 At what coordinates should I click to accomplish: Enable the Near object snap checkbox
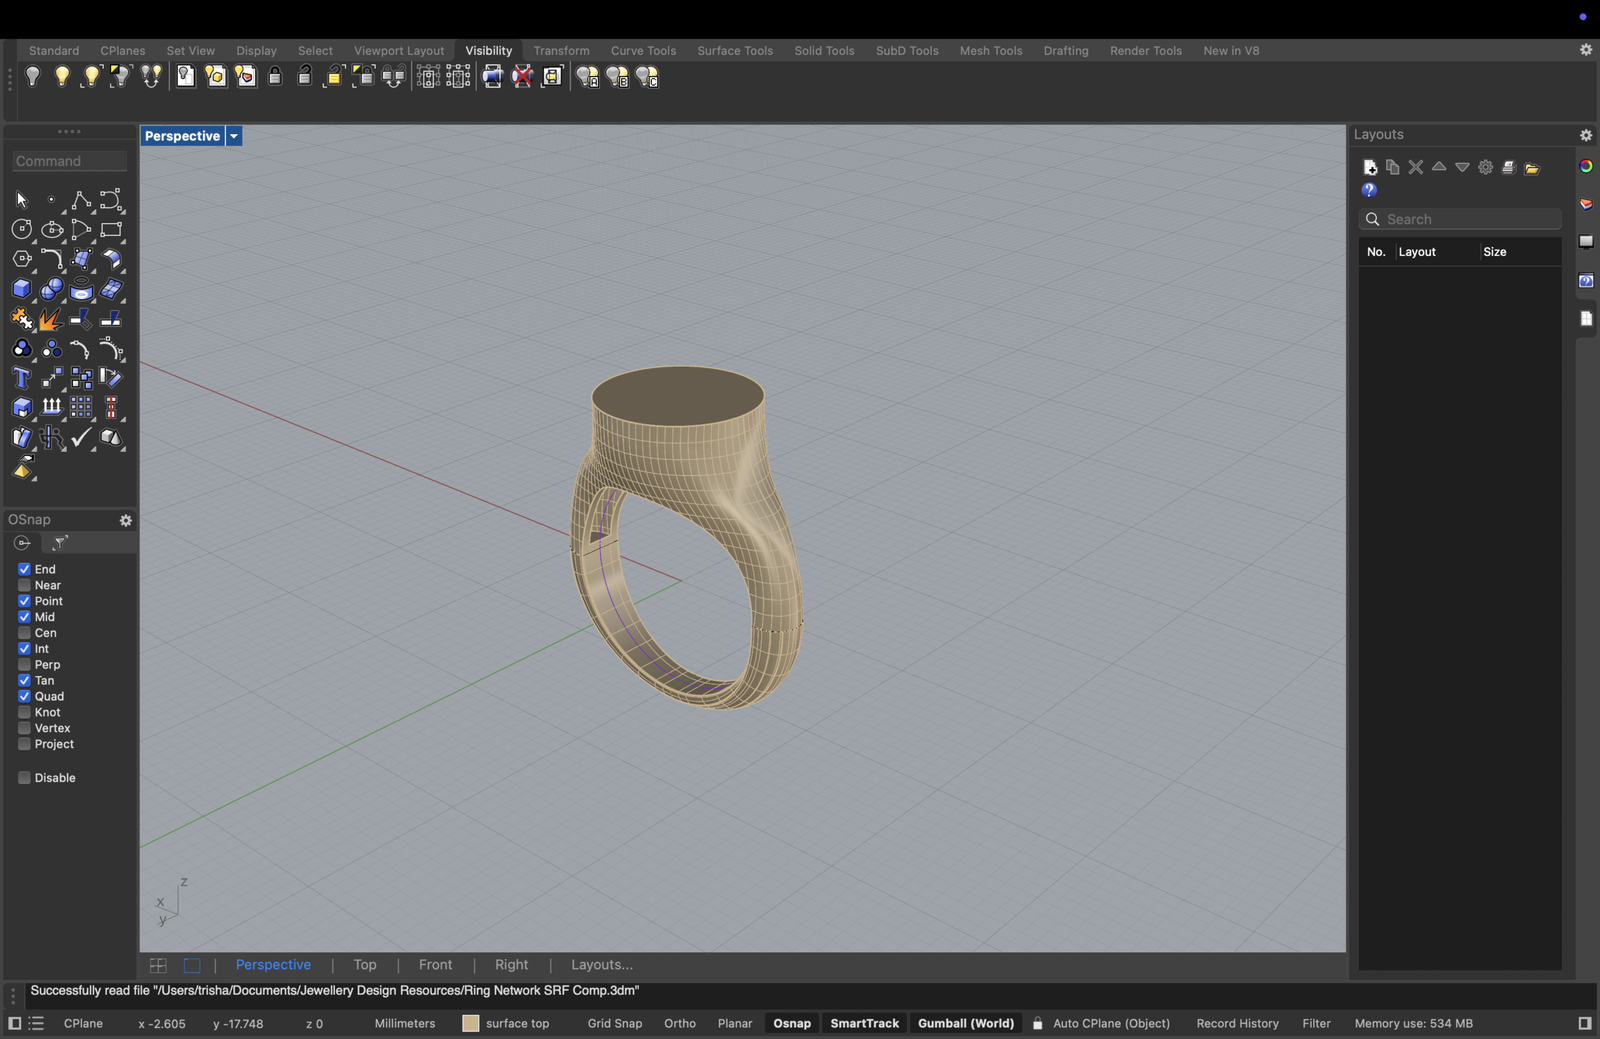pyautogui.click(x=24, y=585)
